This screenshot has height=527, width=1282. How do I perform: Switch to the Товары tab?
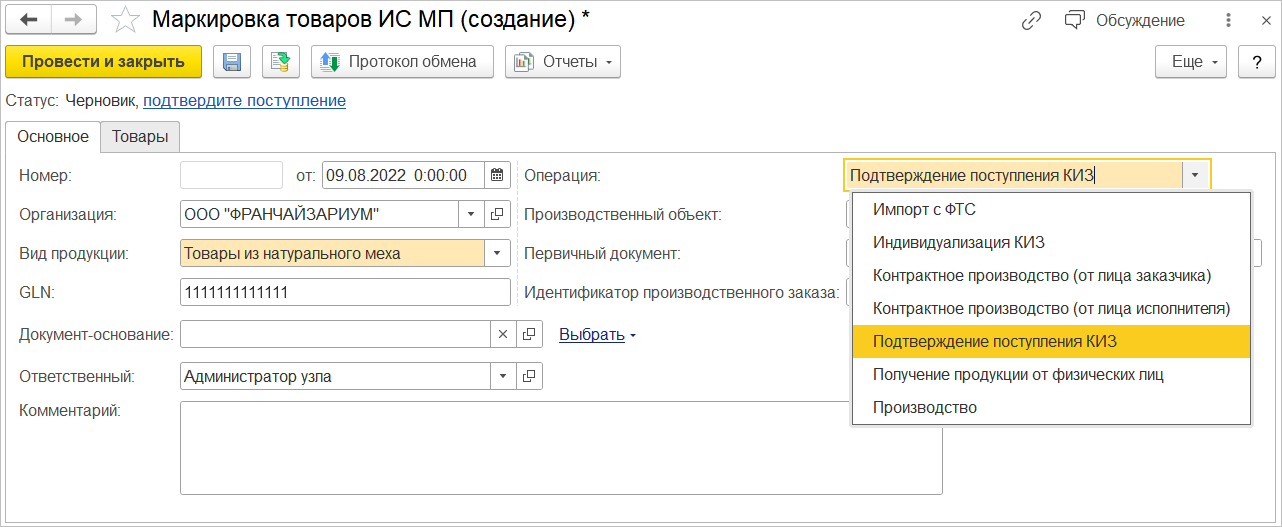pyautogui.click(x=140, y=137)
